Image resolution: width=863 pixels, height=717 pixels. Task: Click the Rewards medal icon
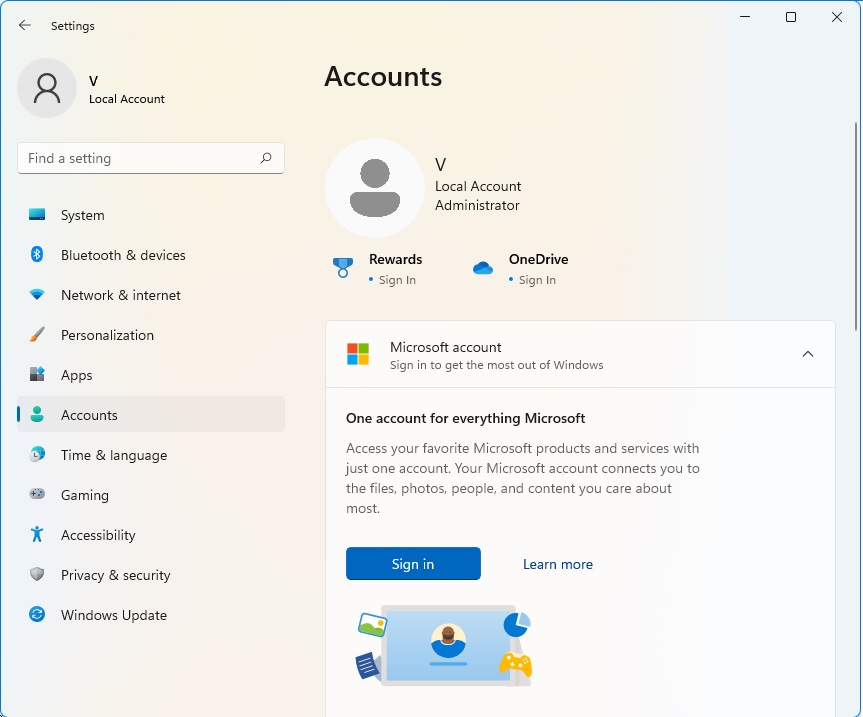[x=342, y=268]
